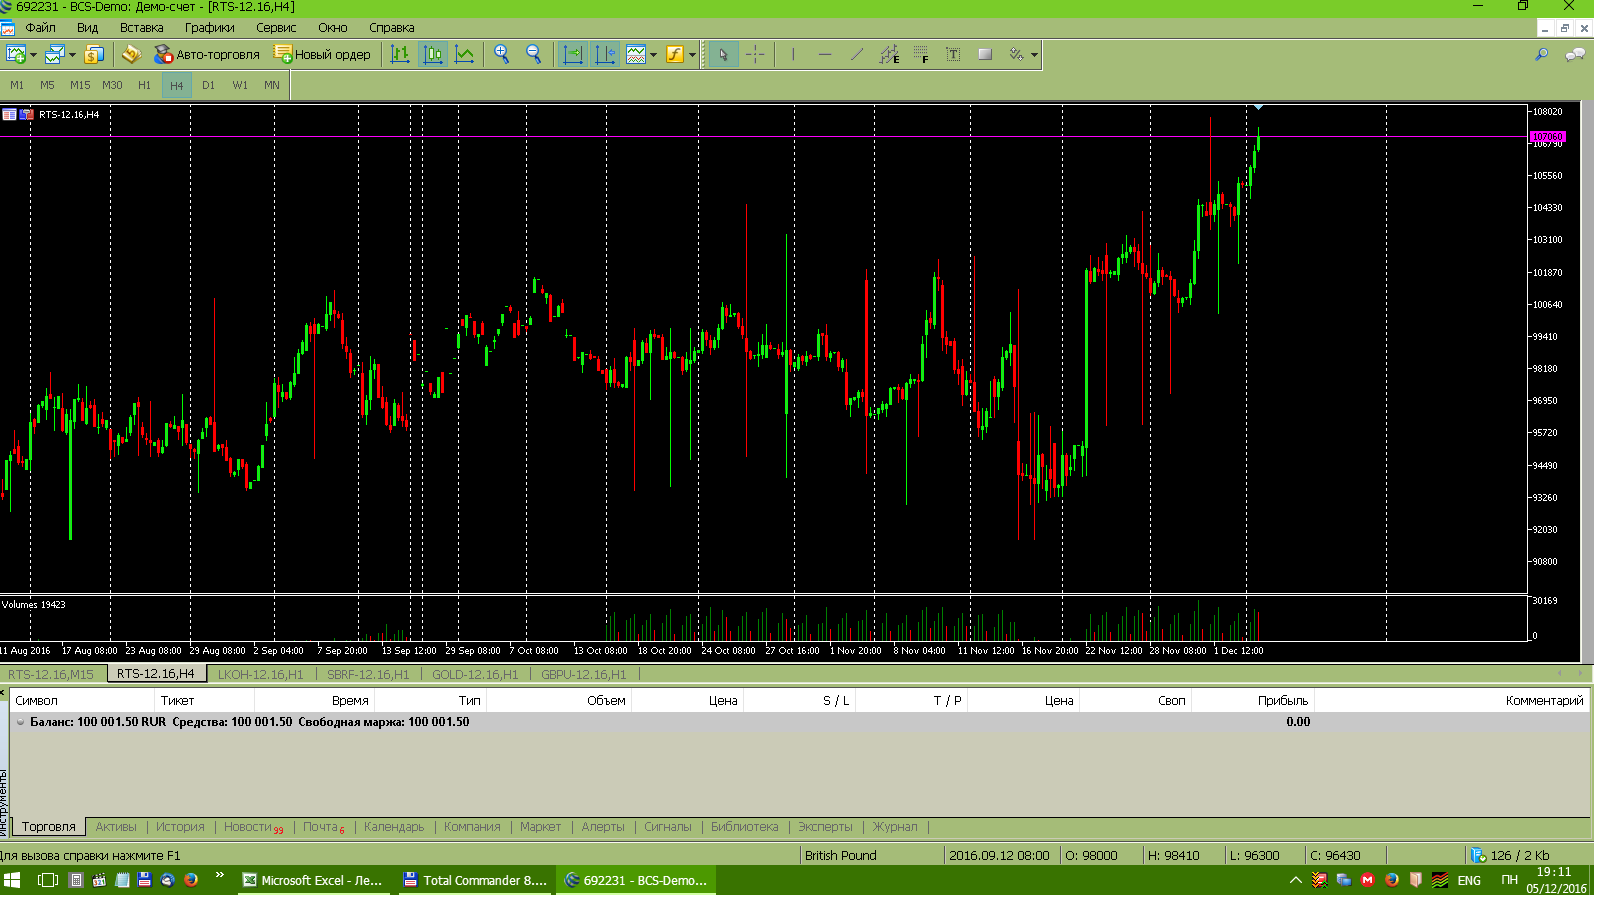Switch chart to candlesticks mode

click(x=433, y=54)
